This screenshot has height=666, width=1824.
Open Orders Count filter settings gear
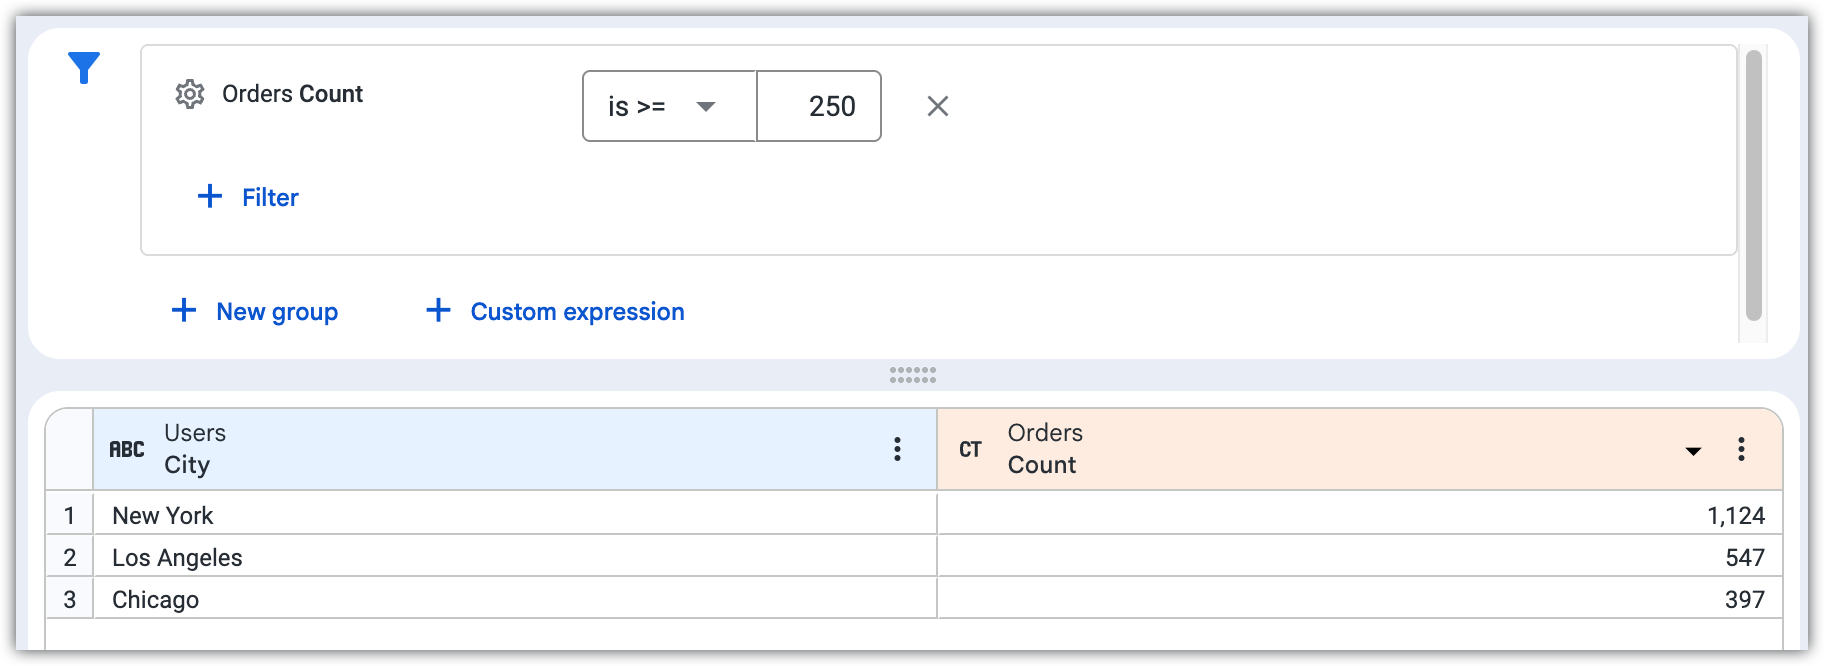[190, 94]
